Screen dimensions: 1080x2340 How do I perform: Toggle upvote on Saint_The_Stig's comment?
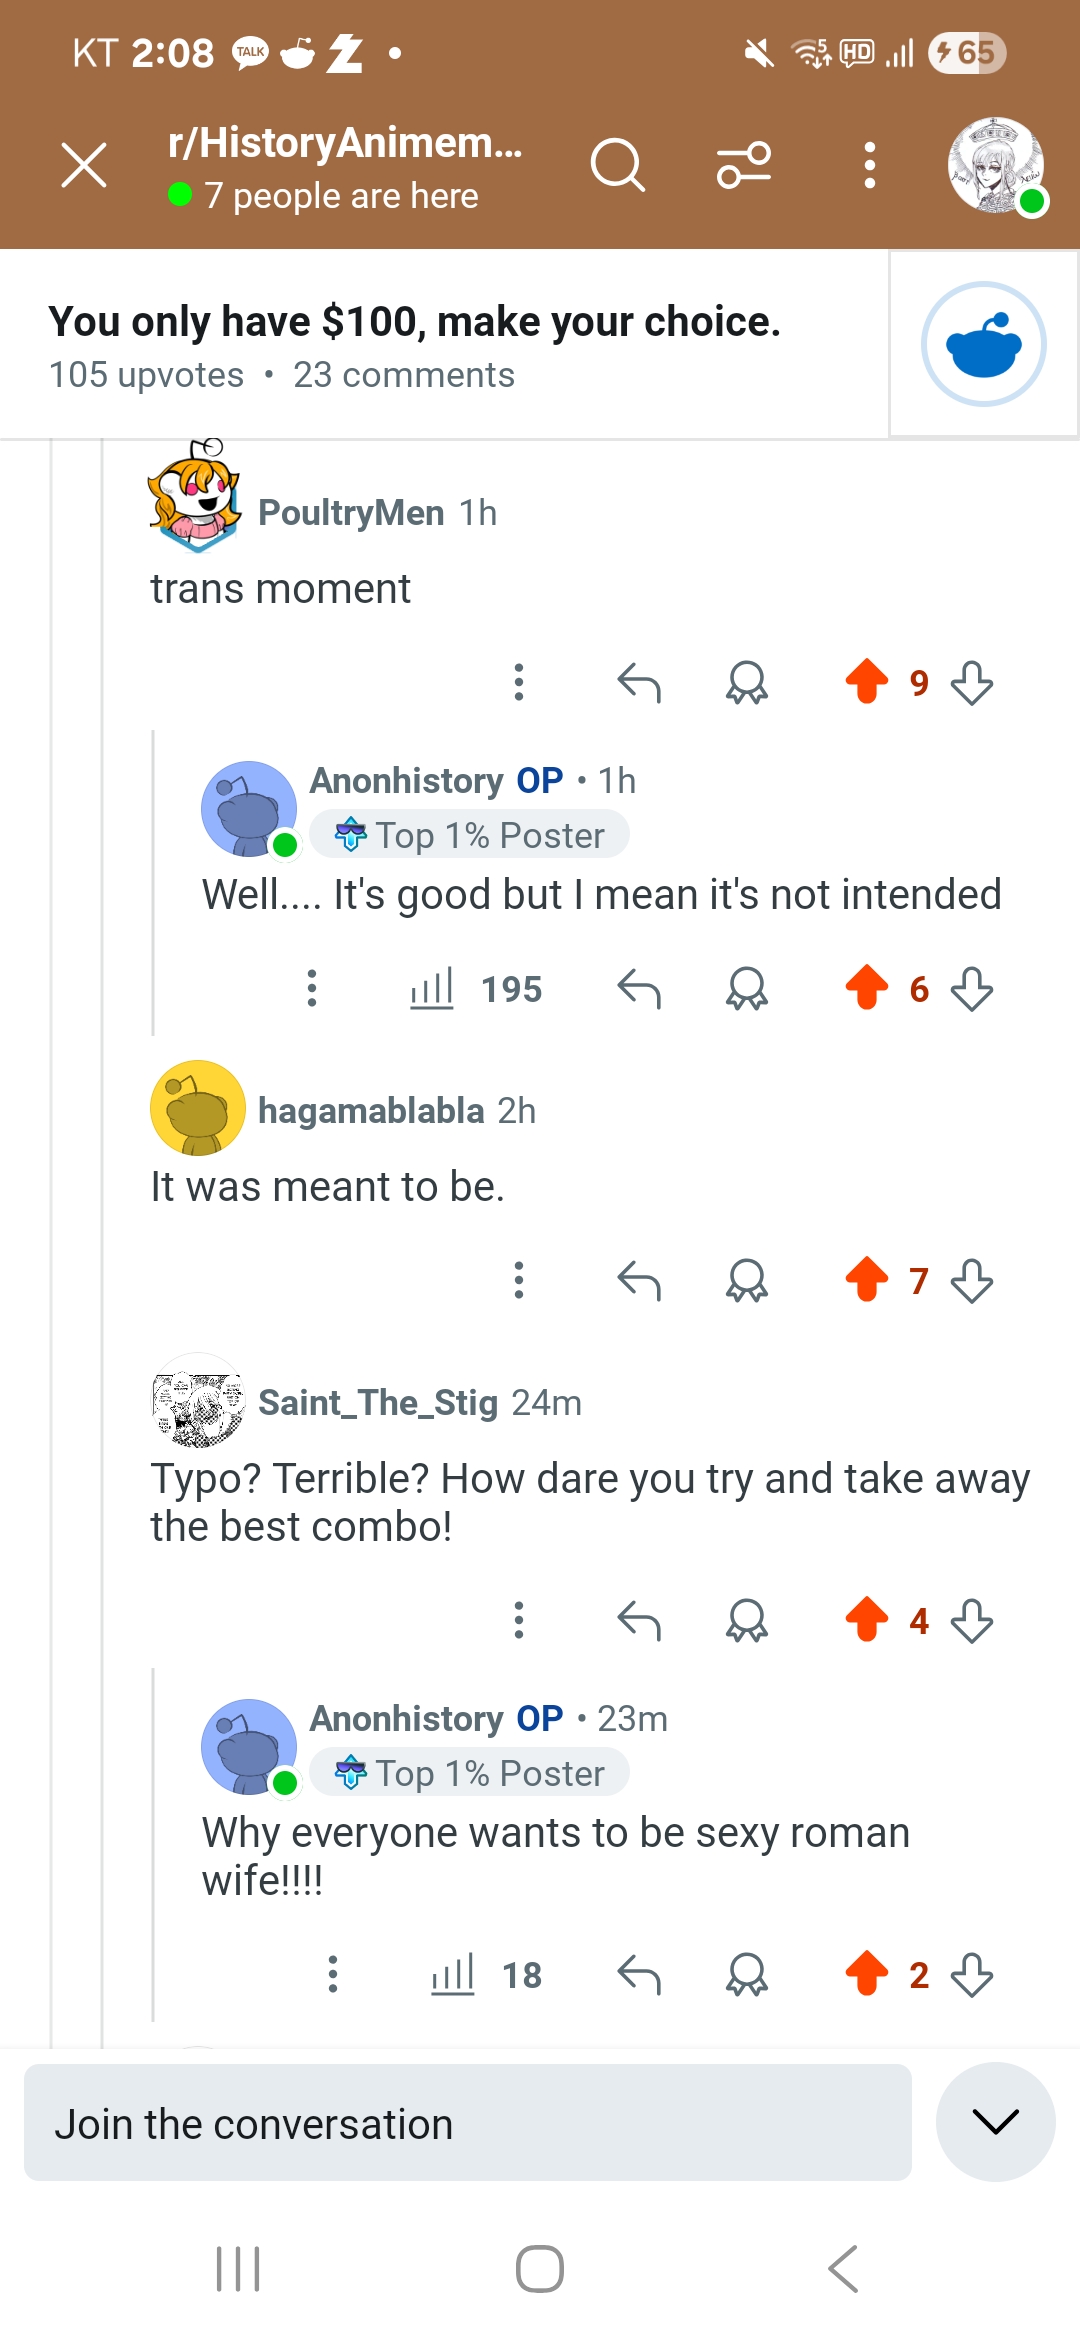pyautogui.click(x=866, y=1620)
